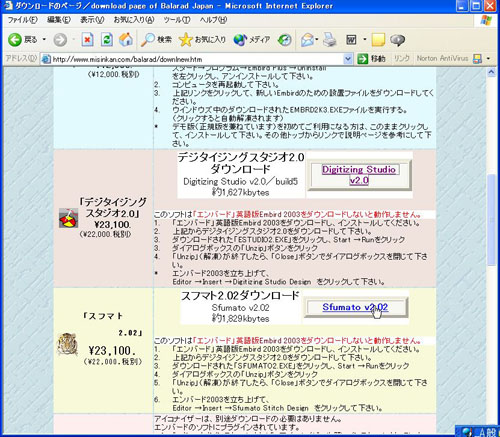
Task: Click the Digitizing Studio product icon
Action: 68,218
